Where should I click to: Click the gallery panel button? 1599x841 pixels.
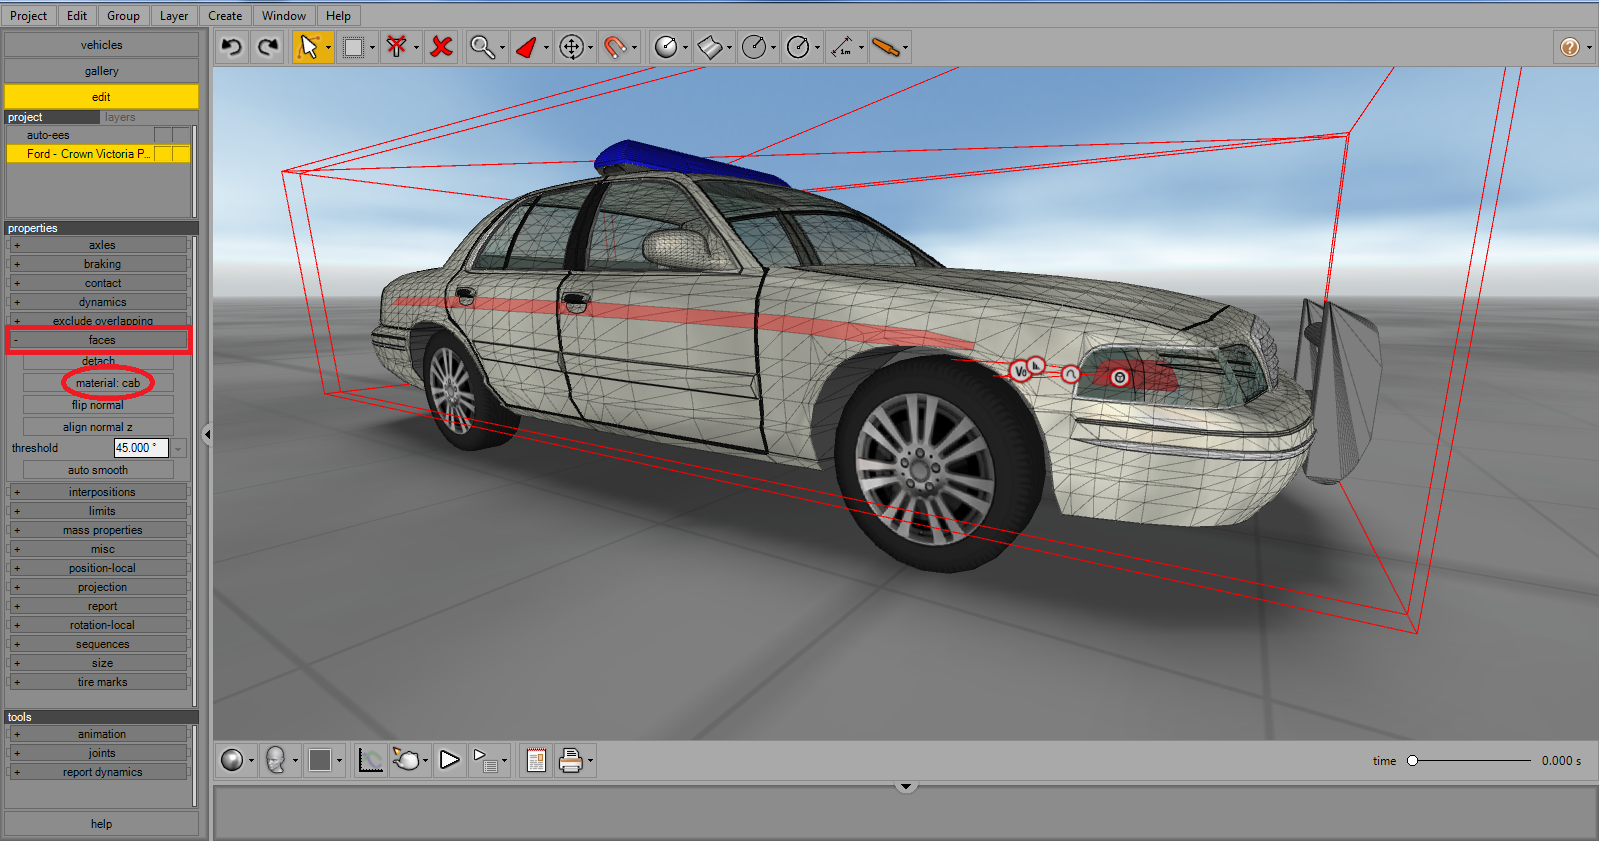(101, 71)
